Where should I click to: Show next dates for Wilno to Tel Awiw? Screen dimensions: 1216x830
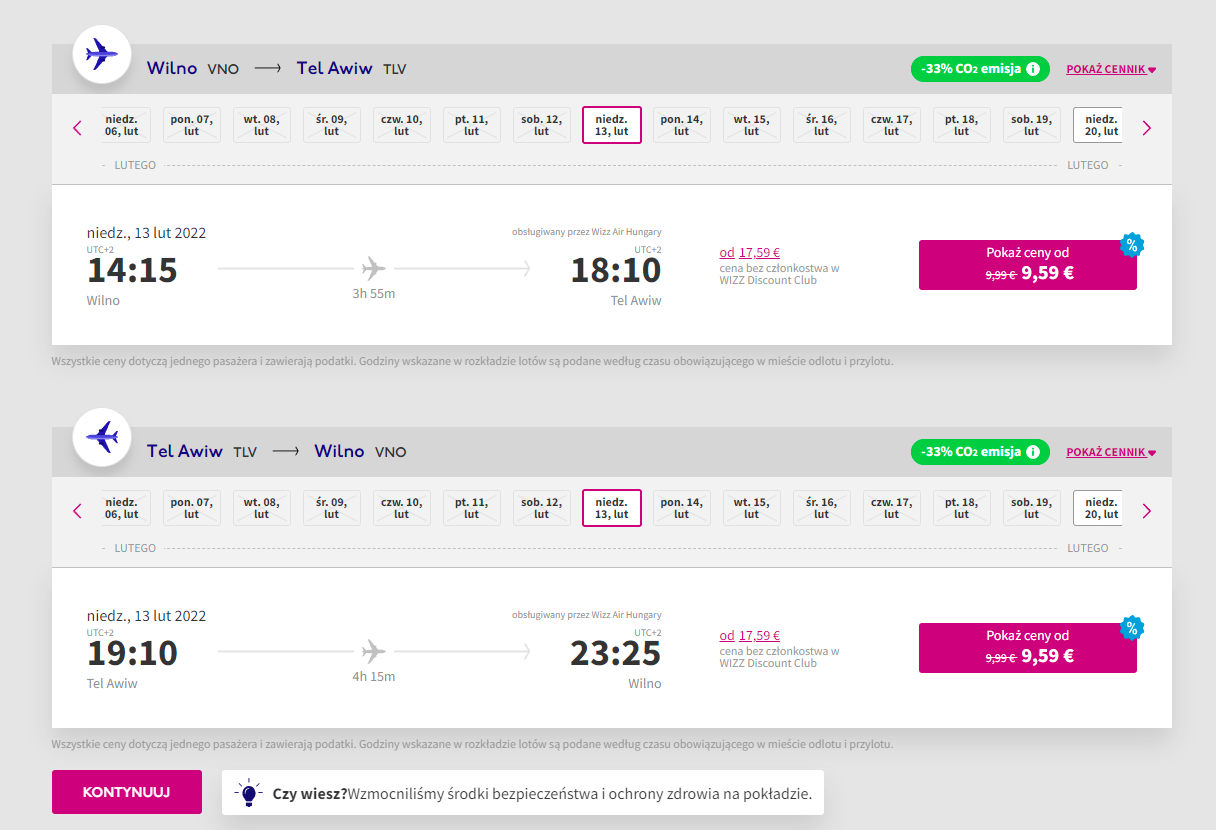point(1147,128)
